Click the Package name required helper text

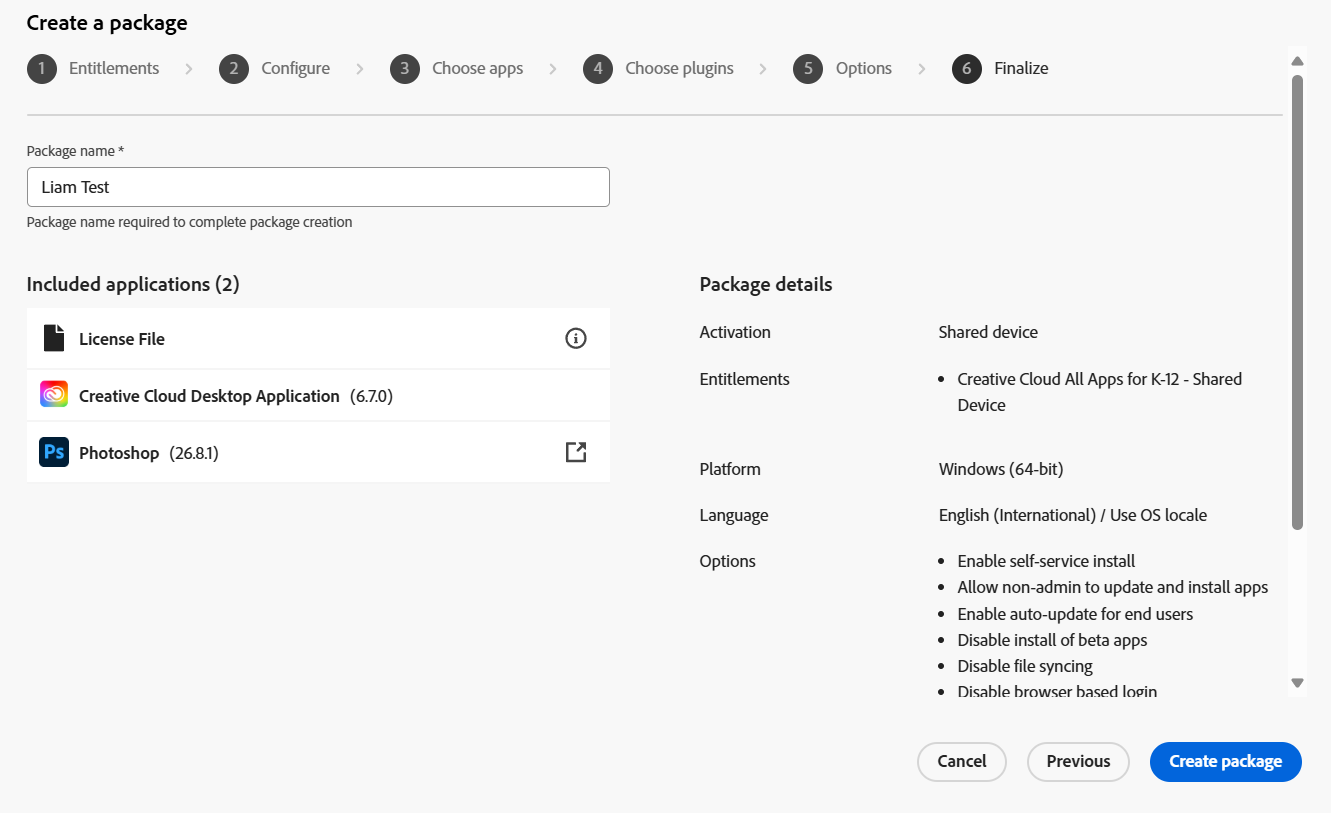(x=190, y=222)
